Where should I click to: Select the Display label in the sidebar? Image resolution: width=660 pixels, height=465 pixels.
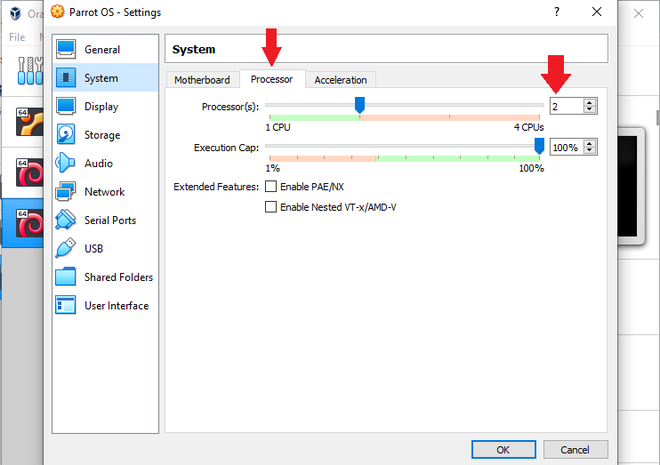coord(101,107)
